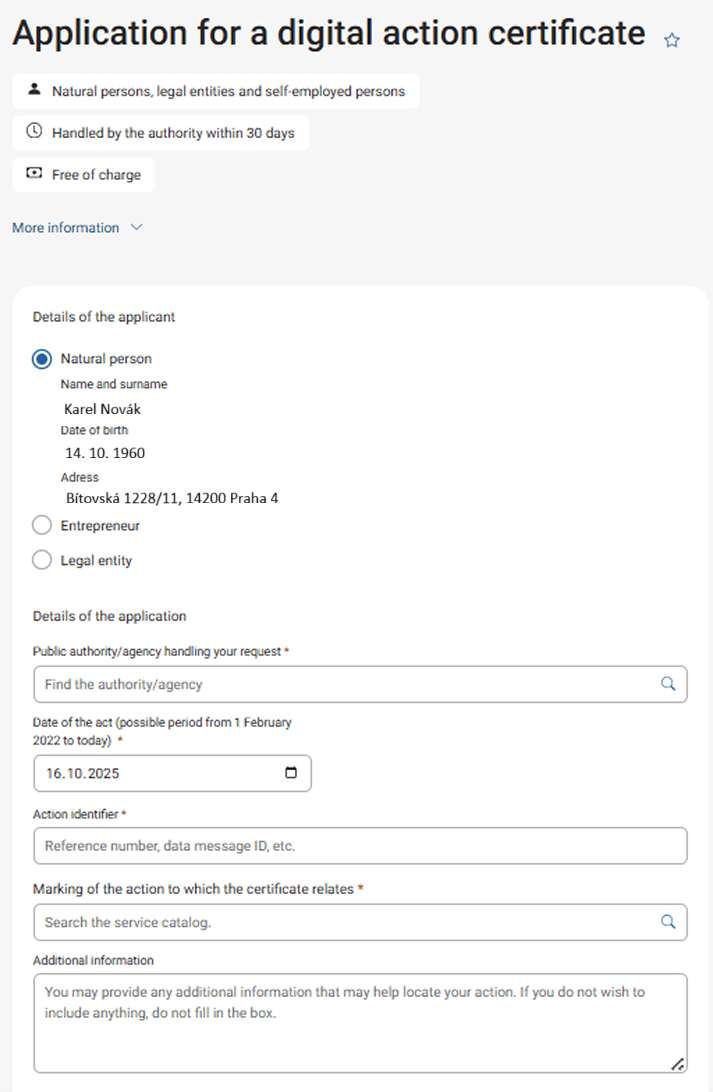The height and width of the screenshot is (1092, 713).
Task: Click the Action identifier input field
Action: [300, 845]
